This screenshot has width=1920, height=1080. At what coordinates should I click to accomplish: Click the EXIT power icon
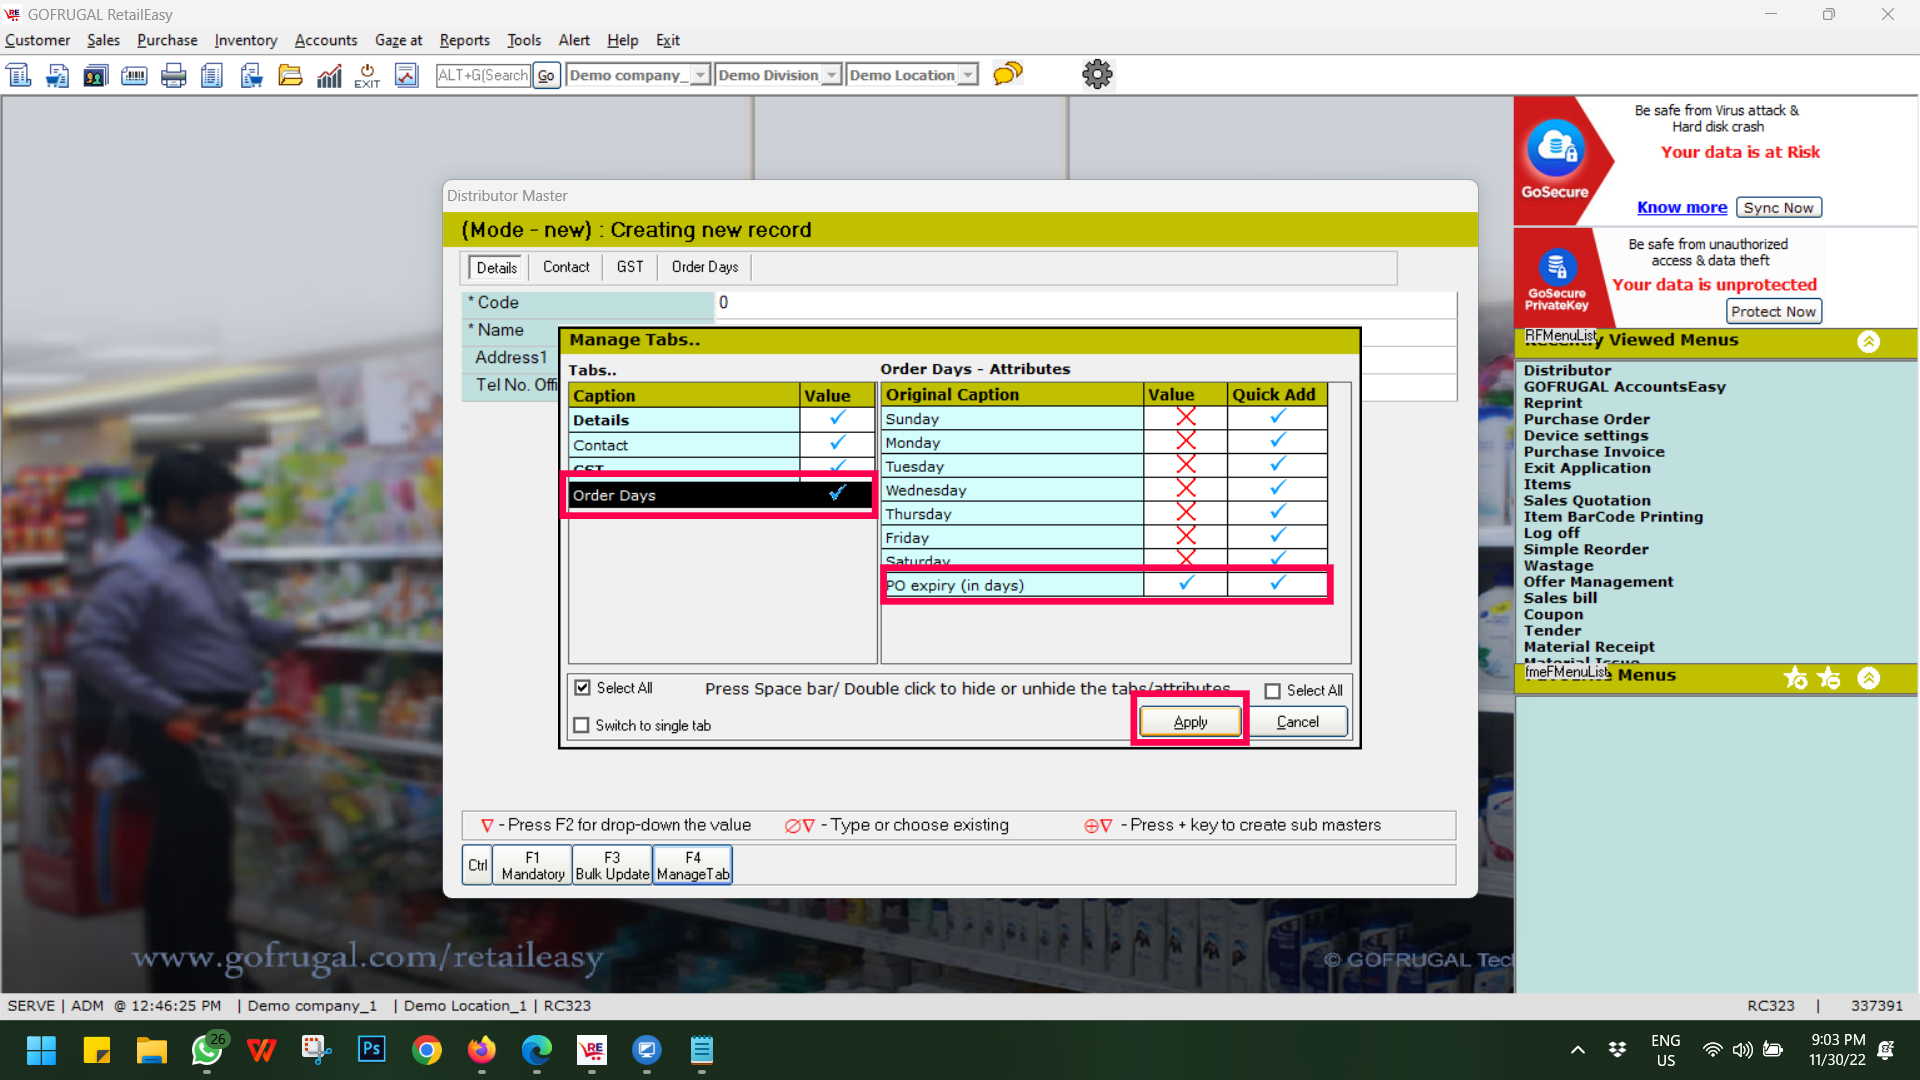pos(367,75)
